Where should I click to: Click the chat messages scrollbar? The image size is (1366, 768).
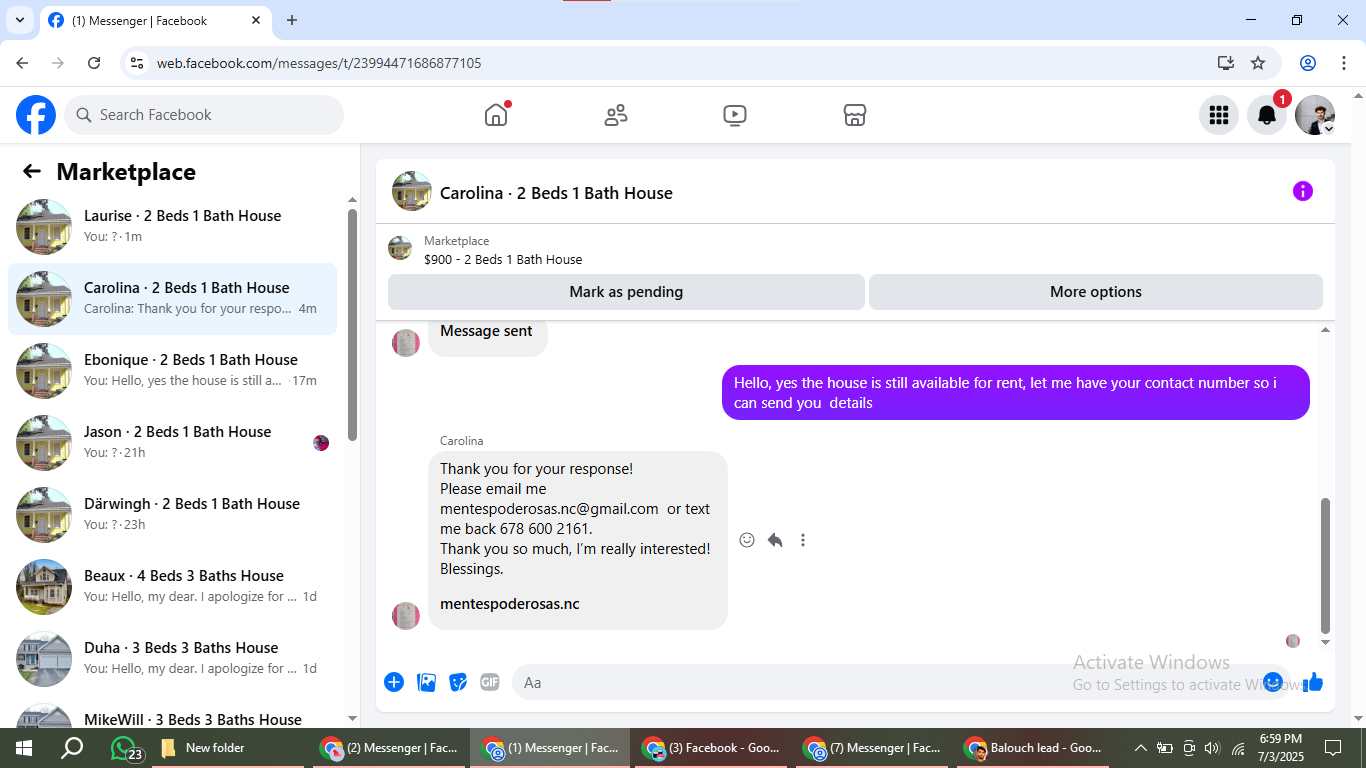tap(1326, 565)
